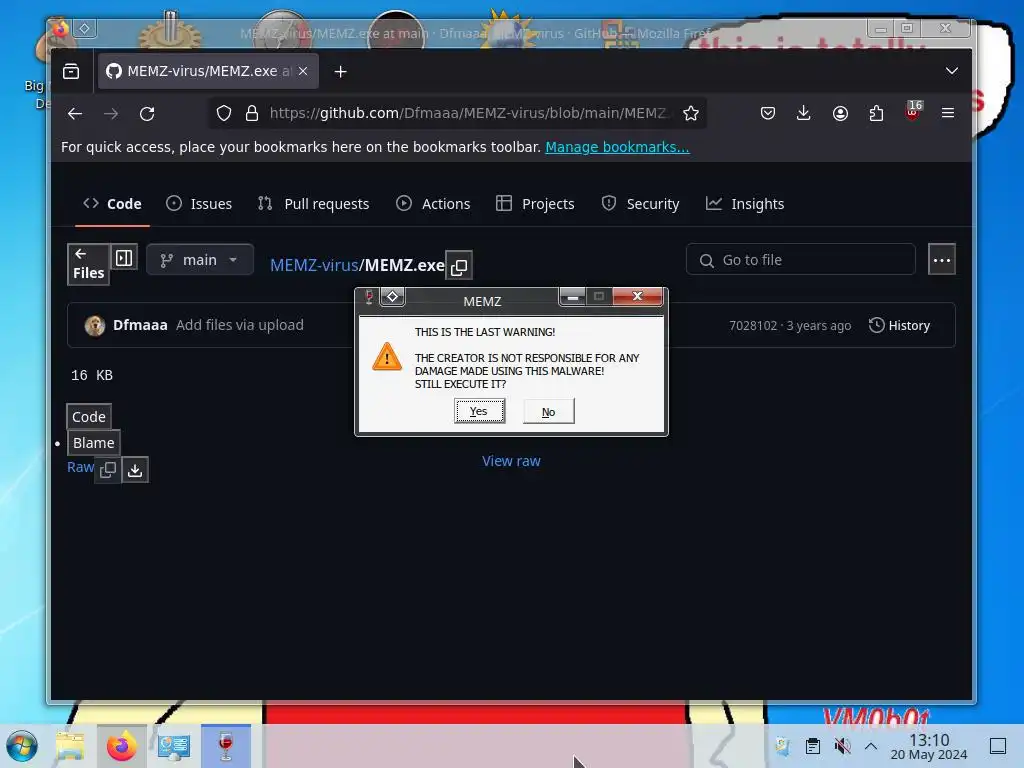This screenshot has width=1024, height=768.
Task: Open the Actions tab
Action: 433,204
